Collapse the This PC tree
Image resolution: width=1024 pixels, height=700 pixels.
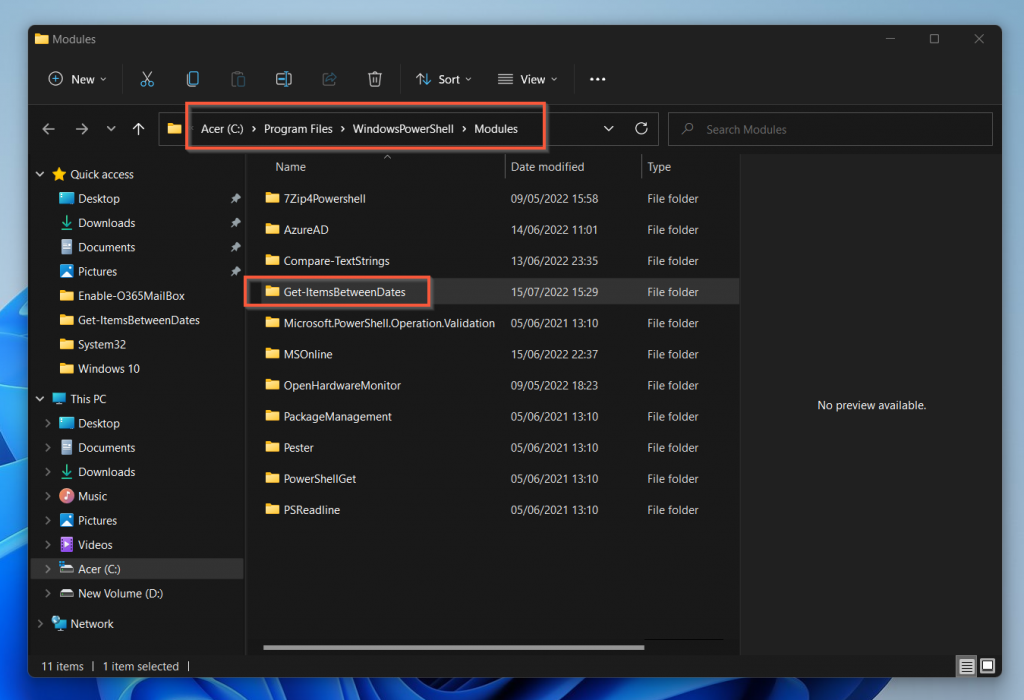pyautogui.click(x=40, y=398)
